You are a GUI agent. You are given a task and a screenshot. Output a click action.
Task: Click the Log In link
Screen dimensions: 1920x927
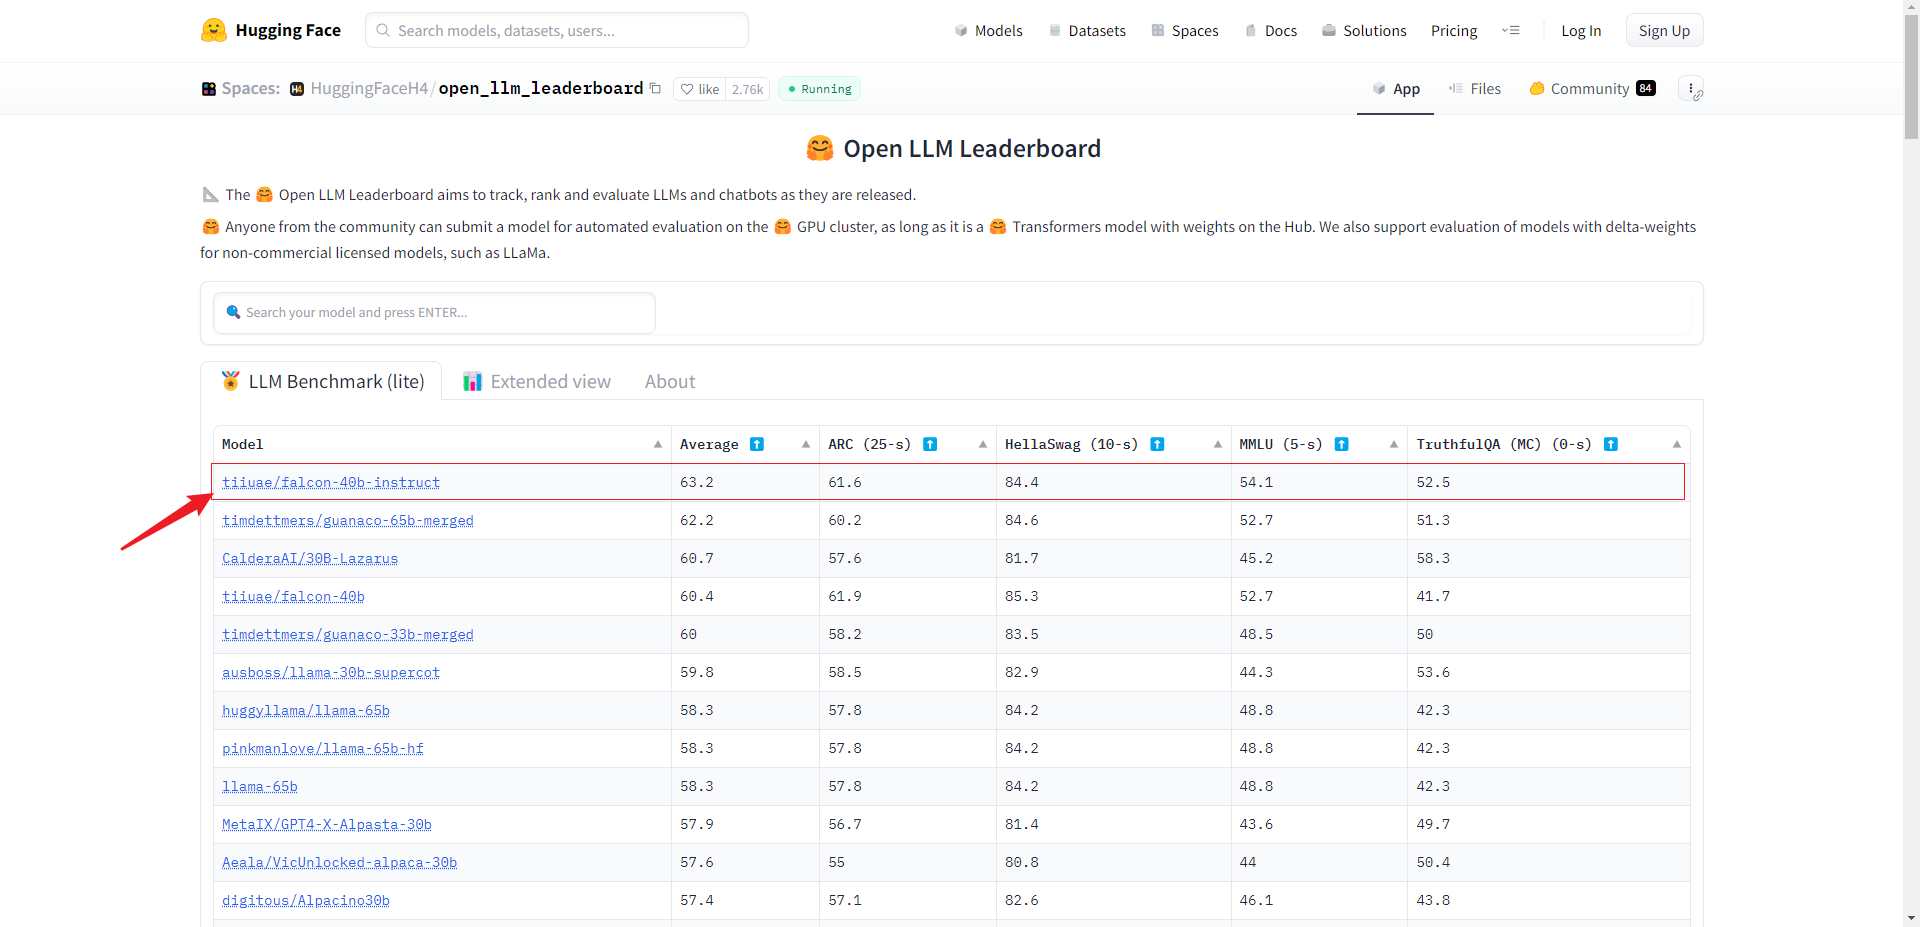tap(1581, 31)
